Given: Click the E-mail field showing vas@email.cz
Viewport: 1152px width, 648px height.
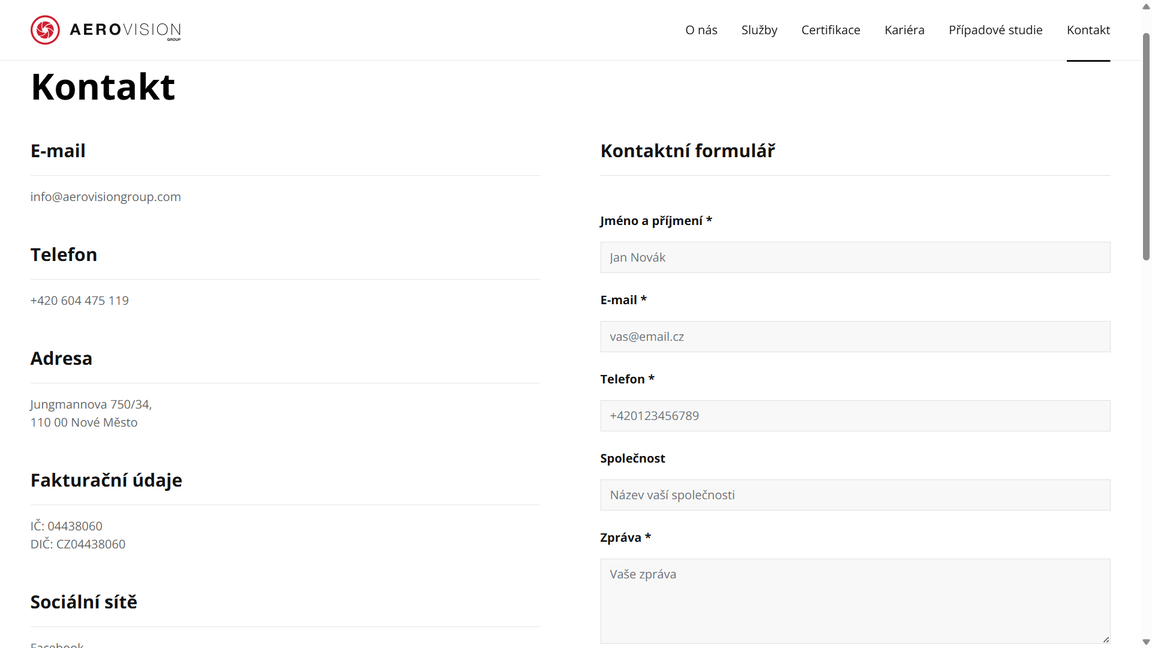Looking at the screenshot, I should [x=855, y=336].
